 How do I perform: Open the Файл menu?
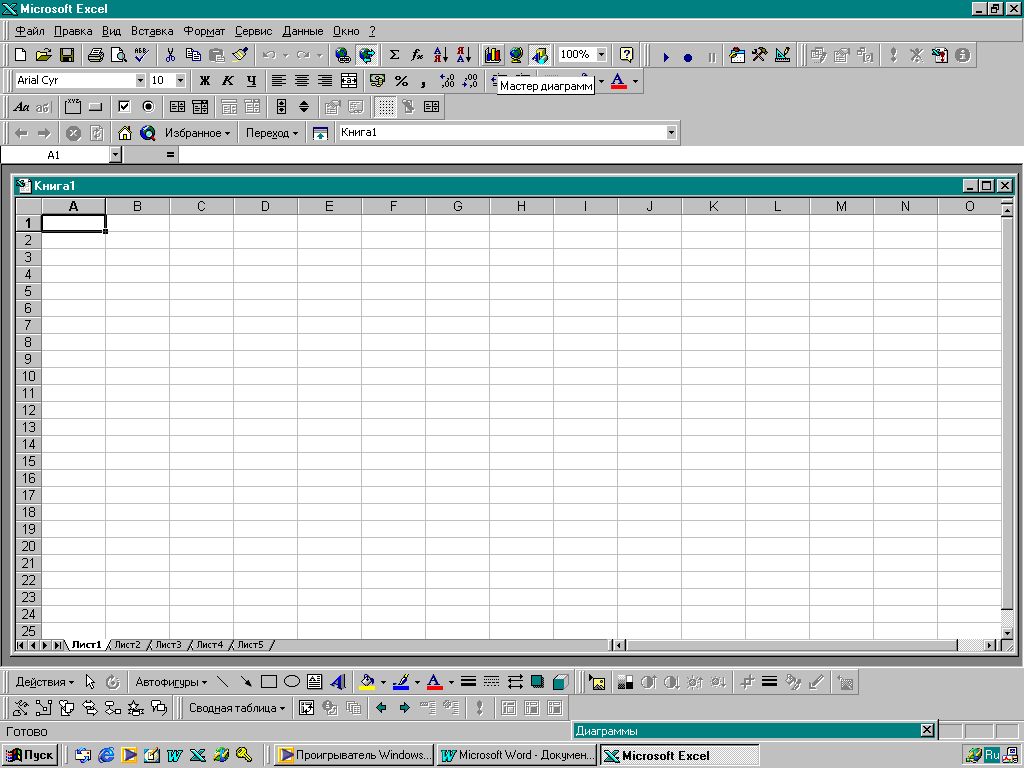(x=29, y=31)
